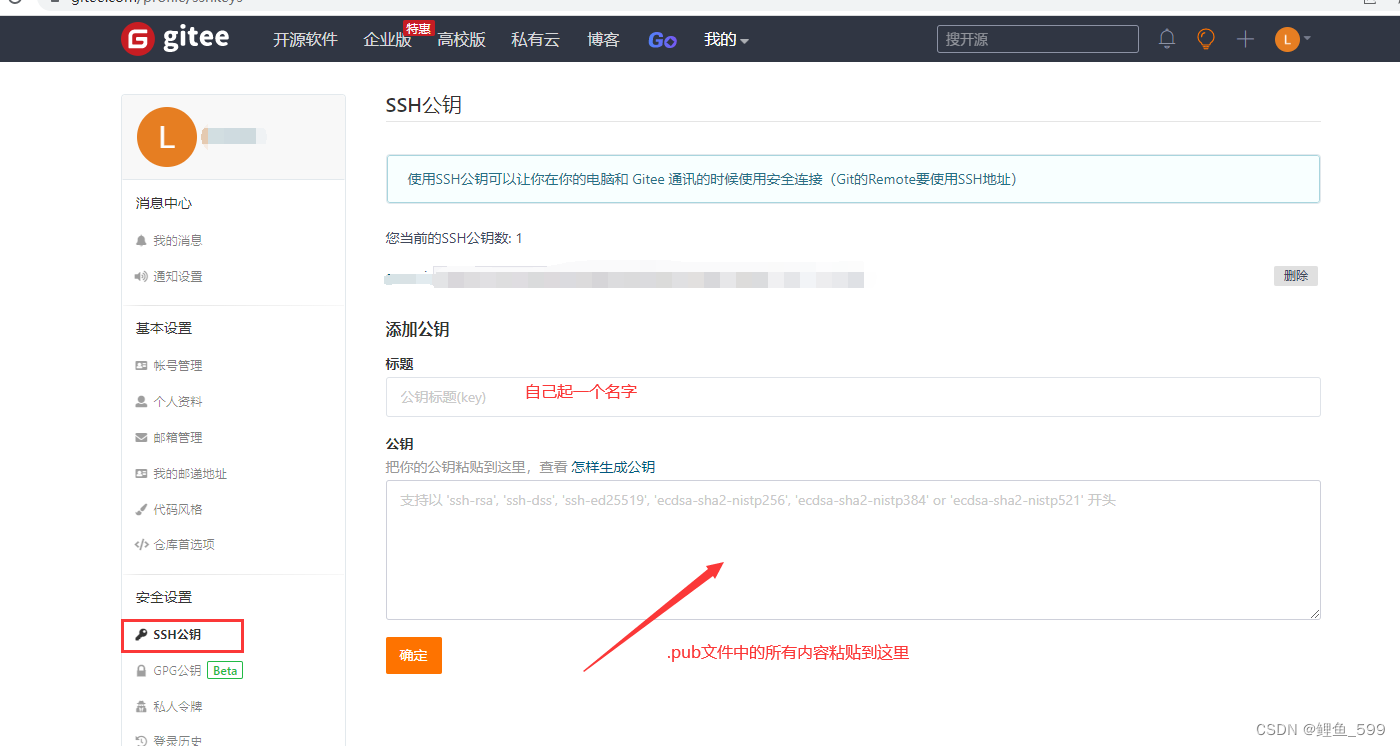Click the card icon beside 帐号管理
1400x746 pixels.
(x=141, y=366)
